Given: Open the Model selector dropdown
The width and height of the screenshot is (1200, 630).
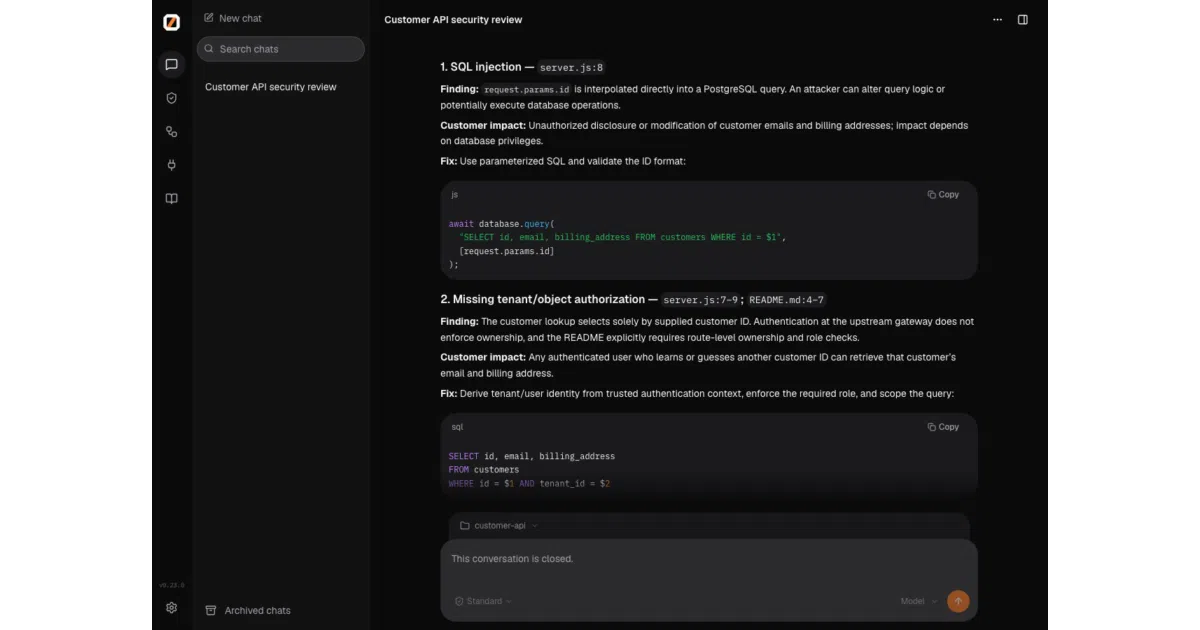Looking at the screenshot, I should (918, 601).
